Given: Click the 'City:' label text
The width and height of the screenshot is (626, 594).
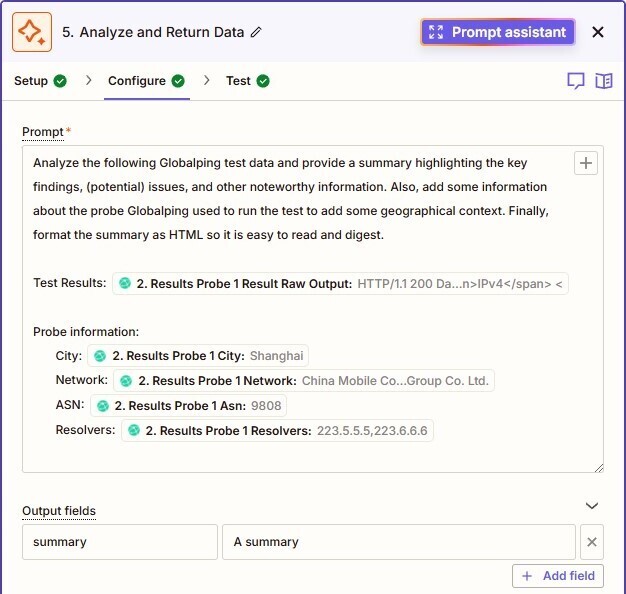Looking at the screenshot, I should [x=69, y=356].
